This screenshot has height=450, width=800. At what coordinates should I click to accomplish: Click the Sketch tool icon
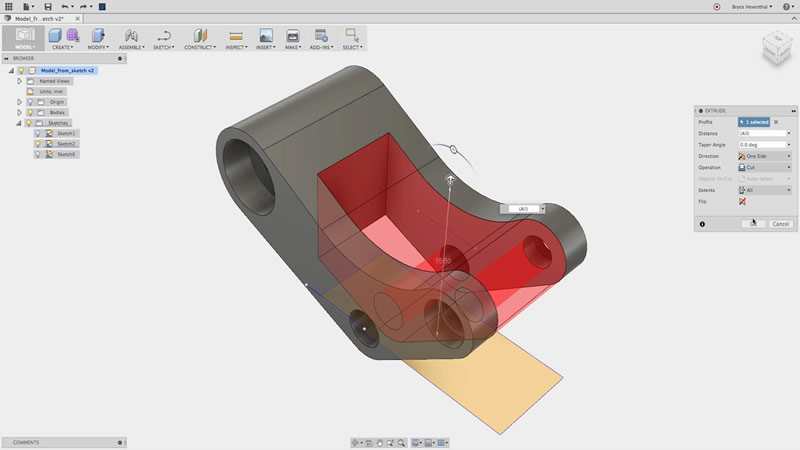pos(164,35)
